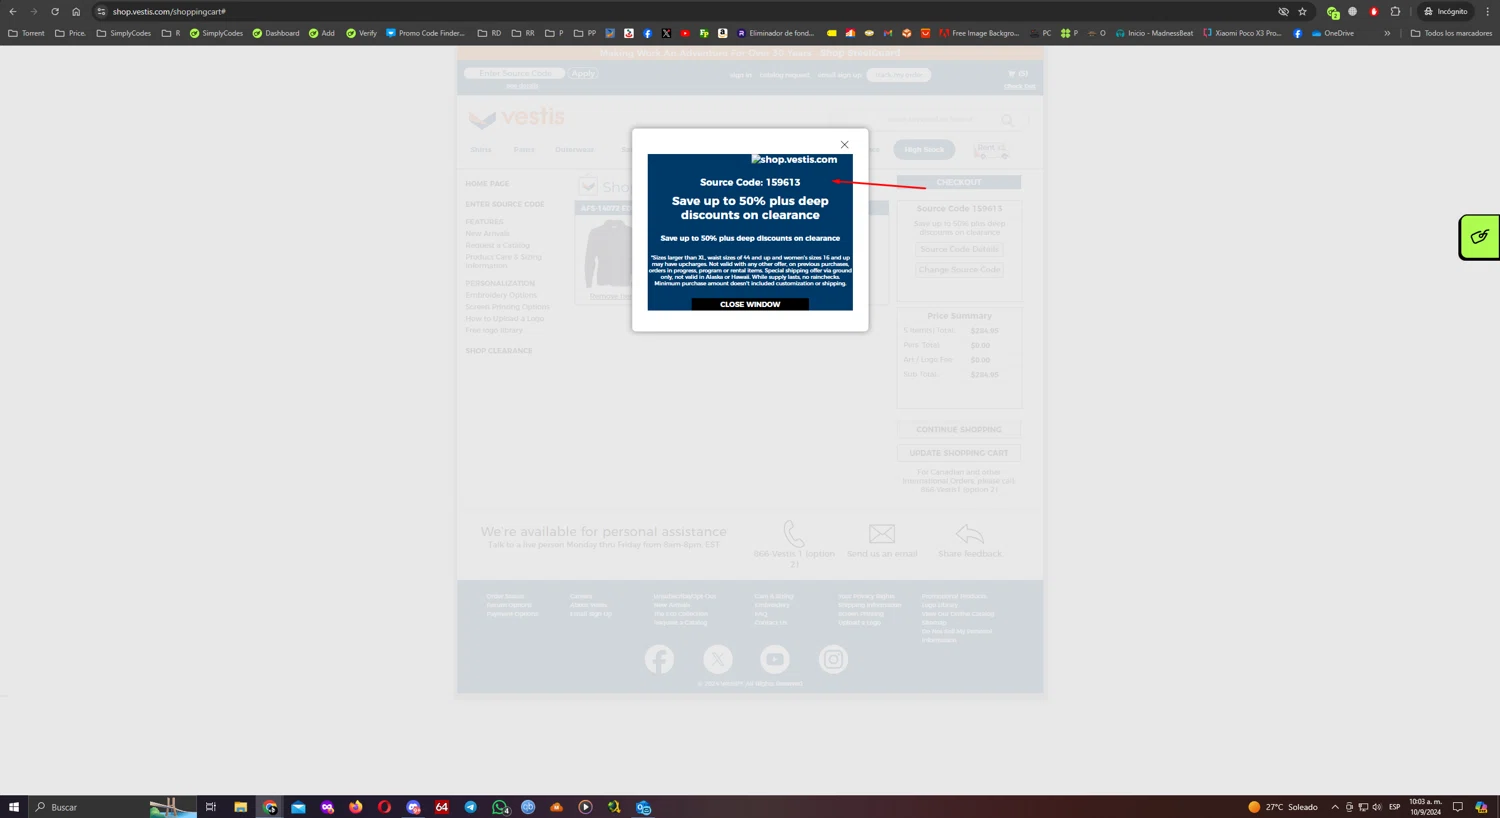Focus the Enter Source Code field

coord(515,73)
